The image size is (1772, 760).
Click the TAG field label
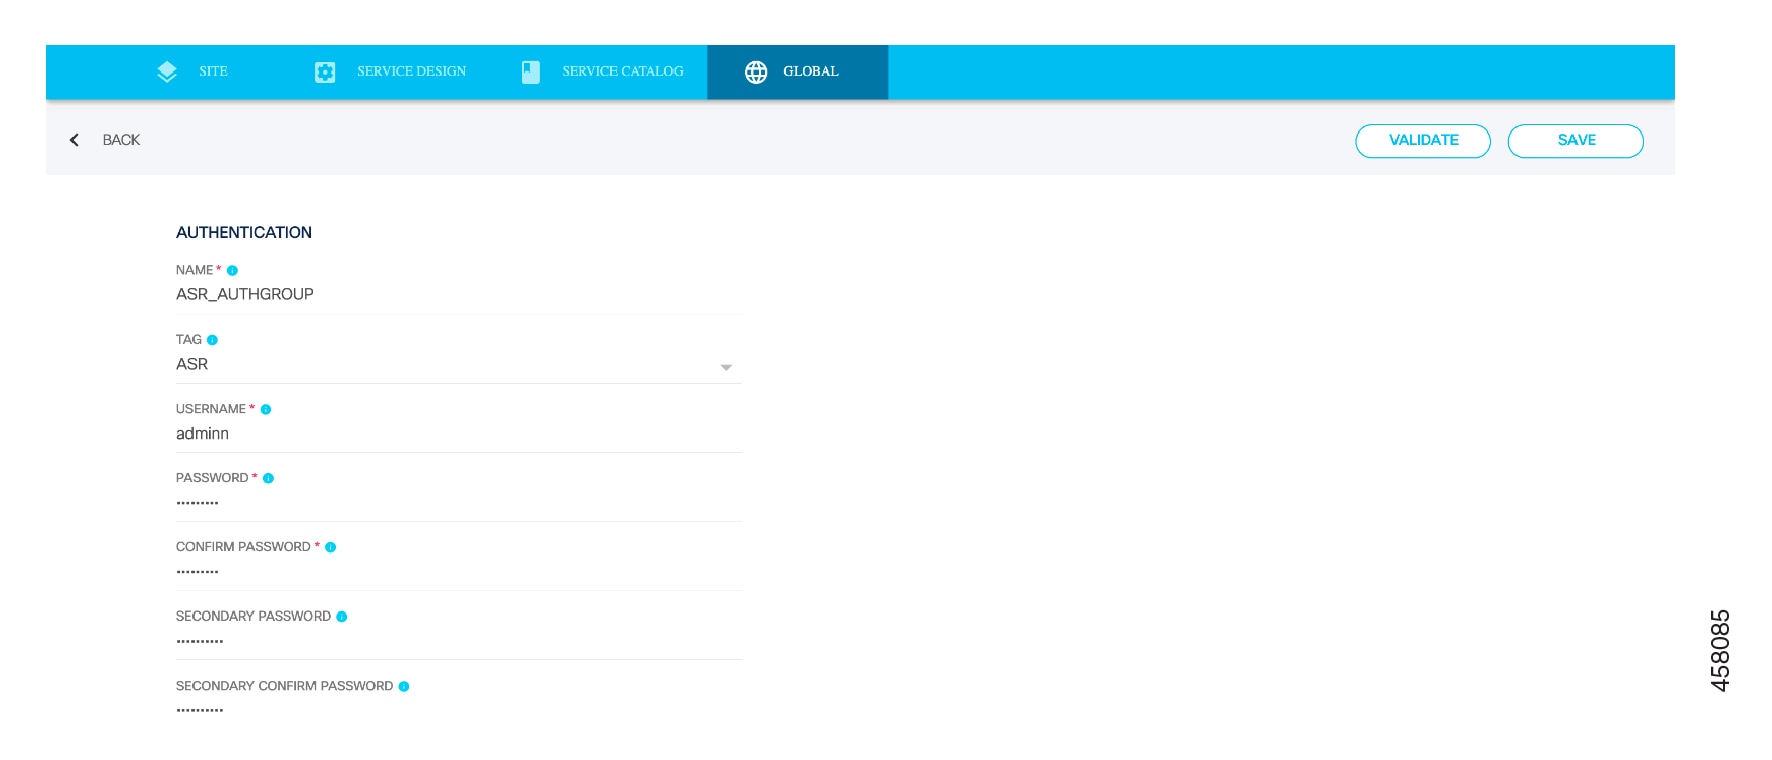(189, 340)
